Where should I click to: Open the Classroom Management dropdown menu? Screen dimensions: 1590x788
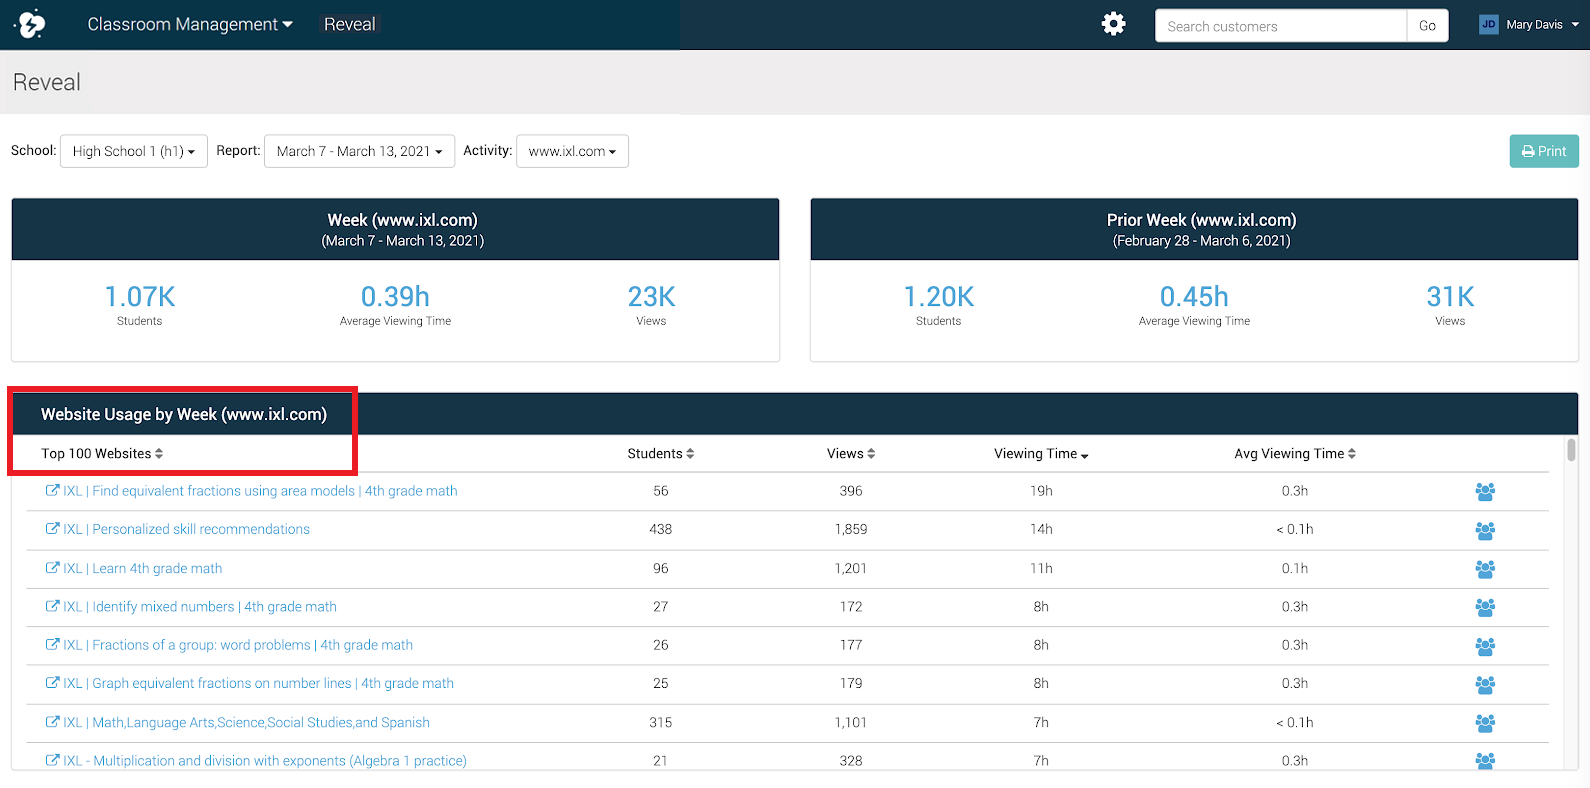tap(190, 24)
